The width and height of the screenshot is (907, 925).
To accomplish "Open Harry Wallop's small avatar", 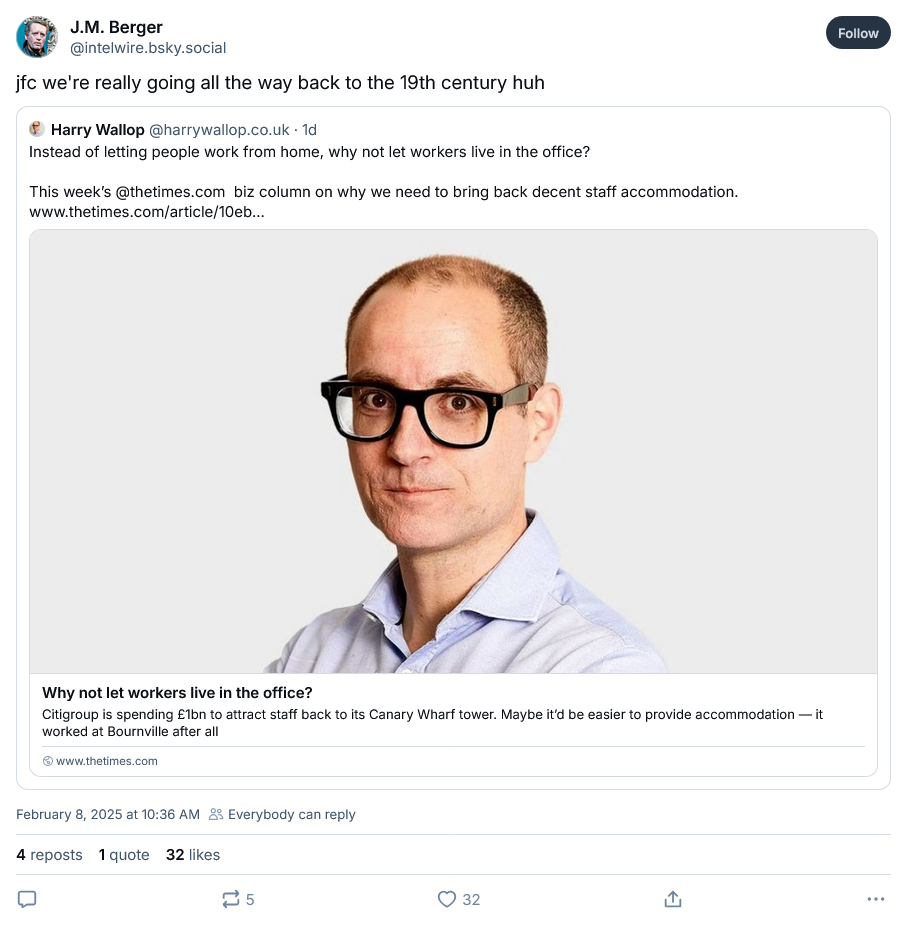I will coord(37,129).
